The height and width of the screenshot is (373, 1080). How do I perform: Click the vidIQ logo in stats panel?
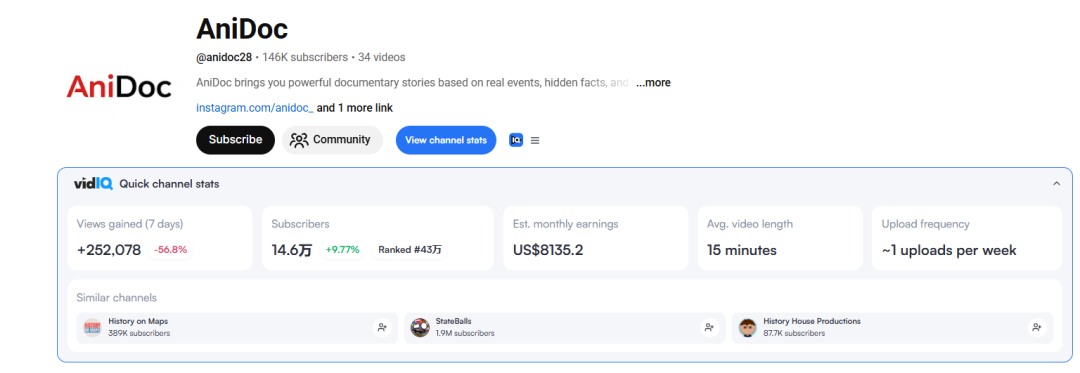pyautogui.click(x=94, y=184)
